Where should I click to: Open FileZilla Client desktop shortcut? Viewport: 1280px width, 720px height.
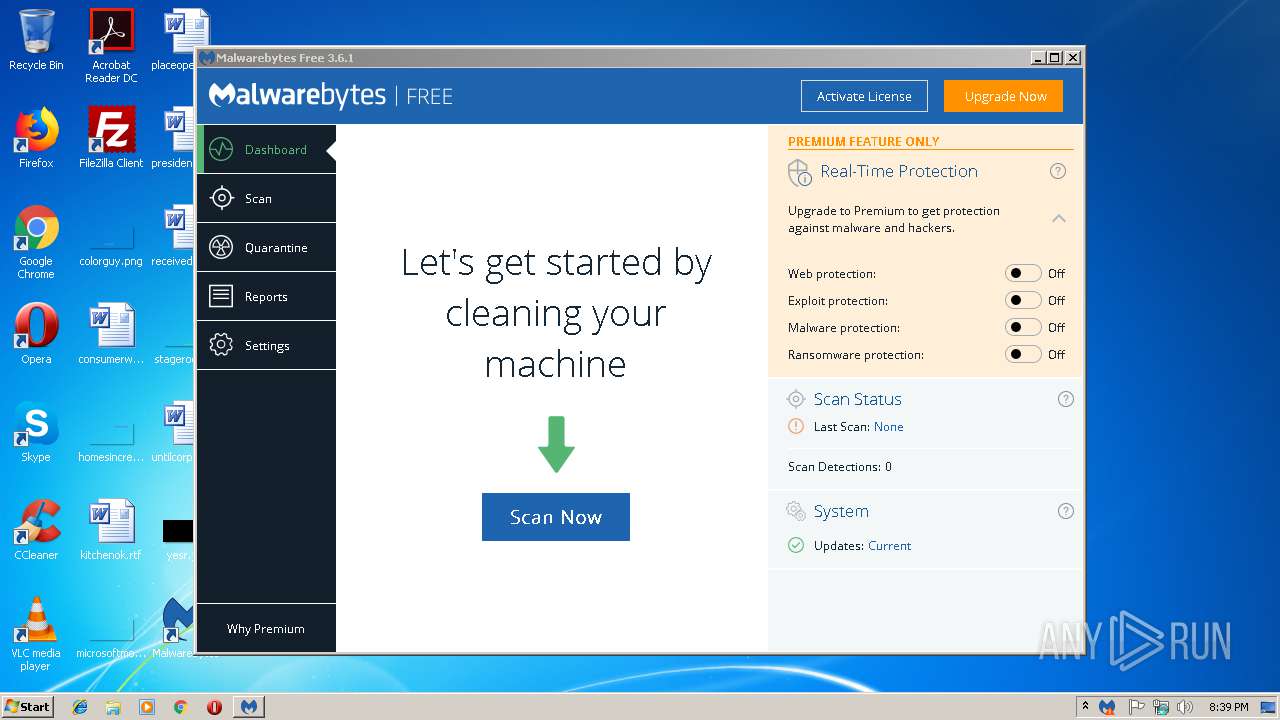point(111,138)
